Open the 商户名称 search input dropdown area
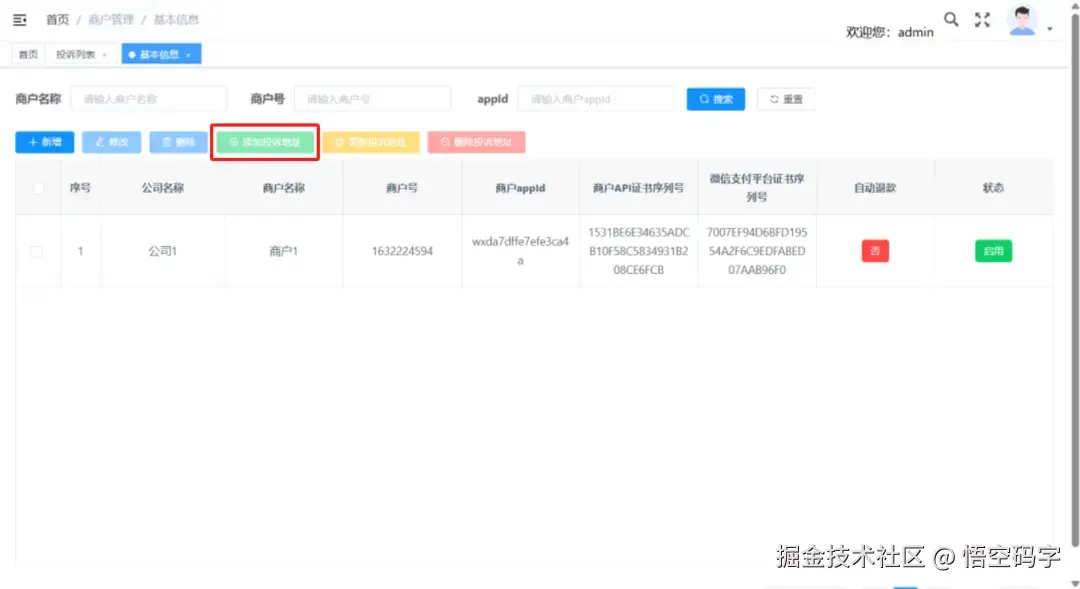The height and width of the screenshot is (589, 1080). [148, 98]
